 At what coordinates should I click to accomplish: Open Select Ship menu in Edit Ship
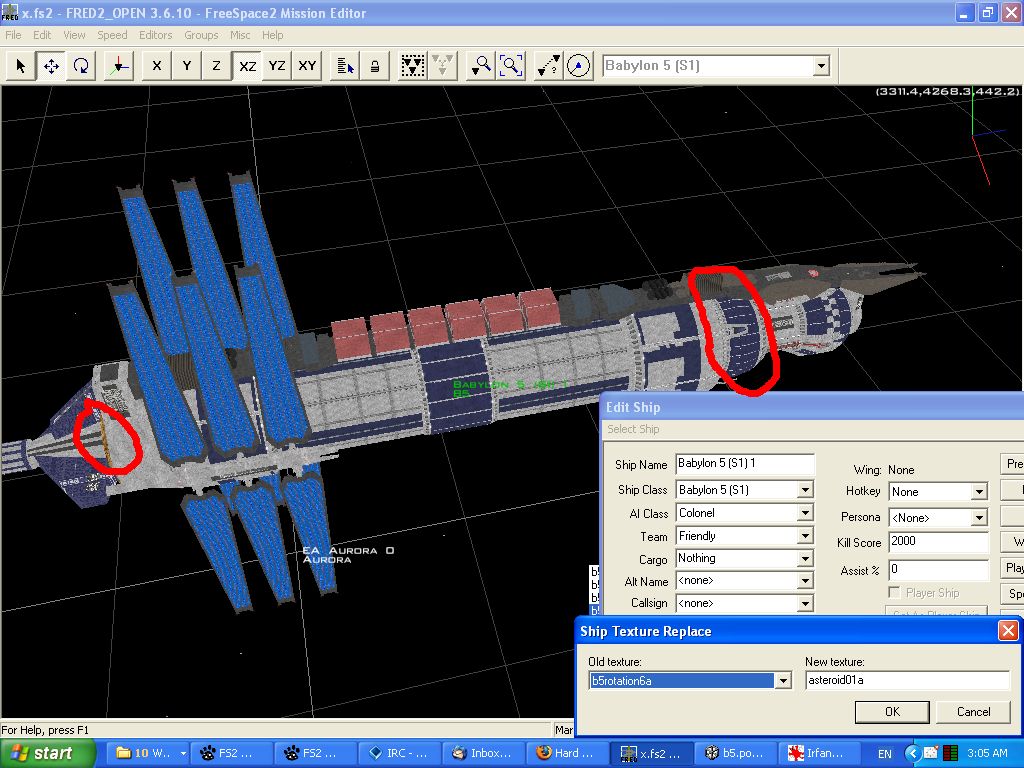[633, 429]
